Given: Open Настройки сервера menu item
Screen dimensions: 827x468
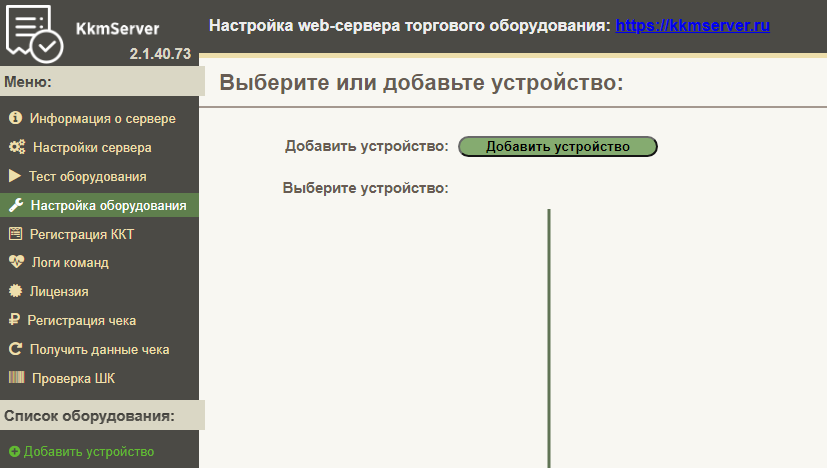Looking at the screenshot, I should (99, 147).
